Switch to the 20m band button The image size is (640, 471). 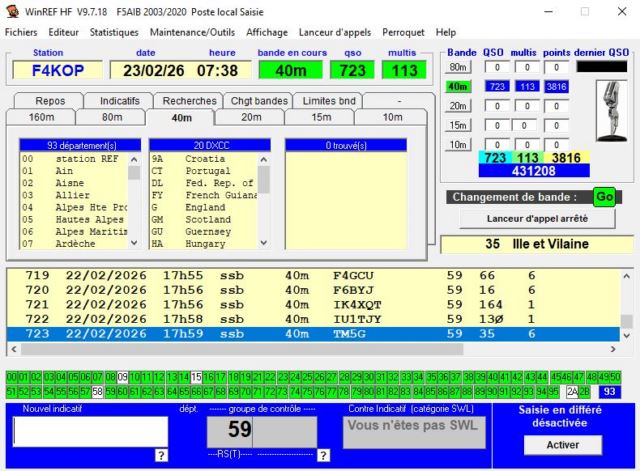(x=458, y=106)
